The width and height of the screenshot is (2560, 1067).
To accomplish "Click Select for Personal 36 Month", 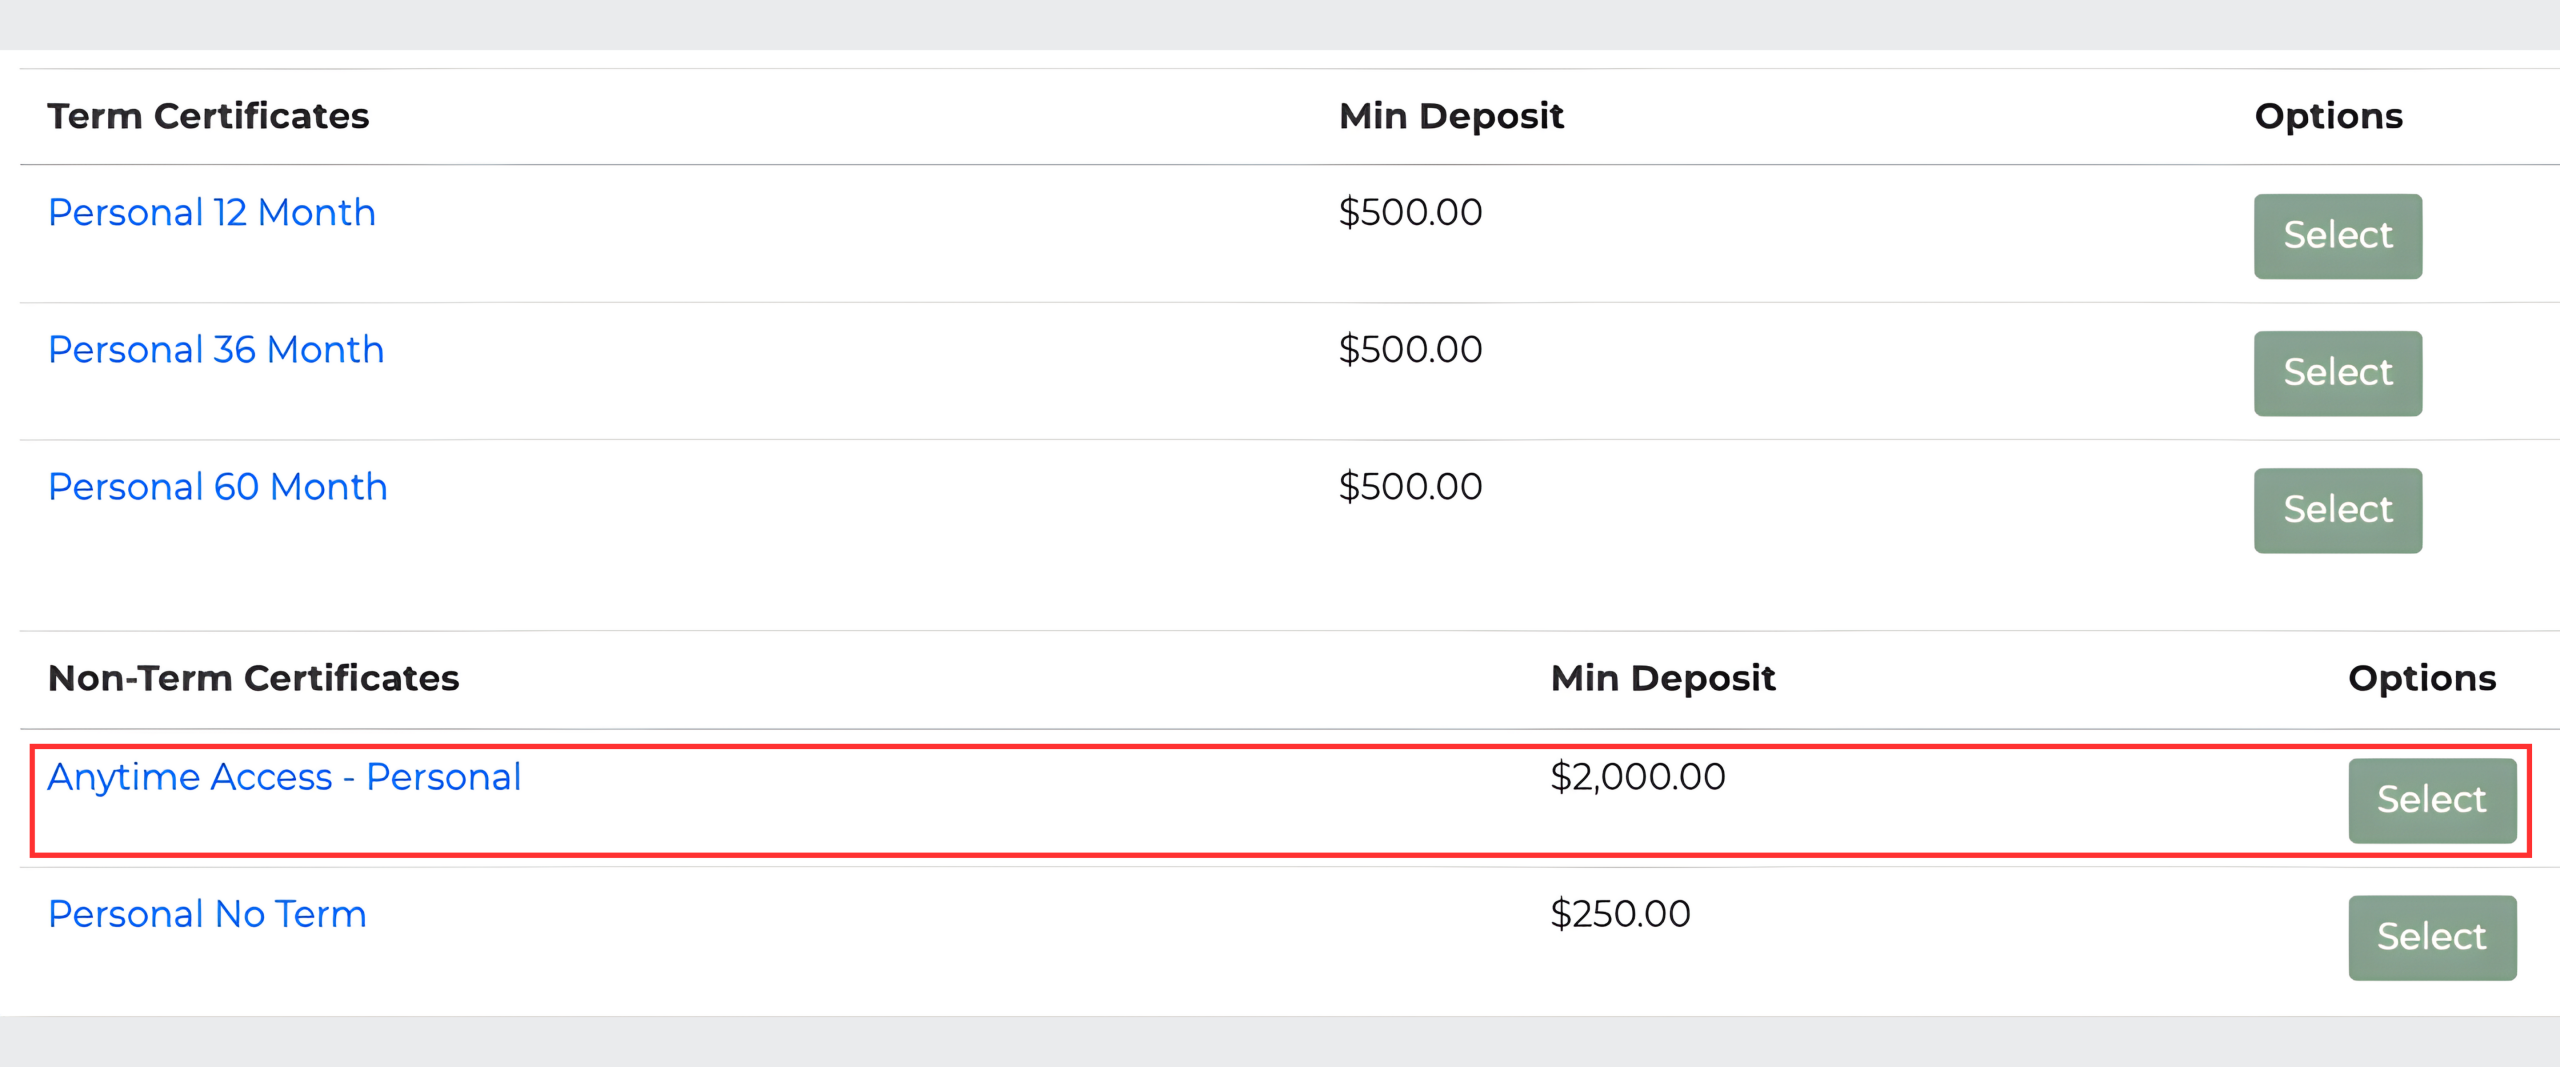I will (x=2337, y=373).
